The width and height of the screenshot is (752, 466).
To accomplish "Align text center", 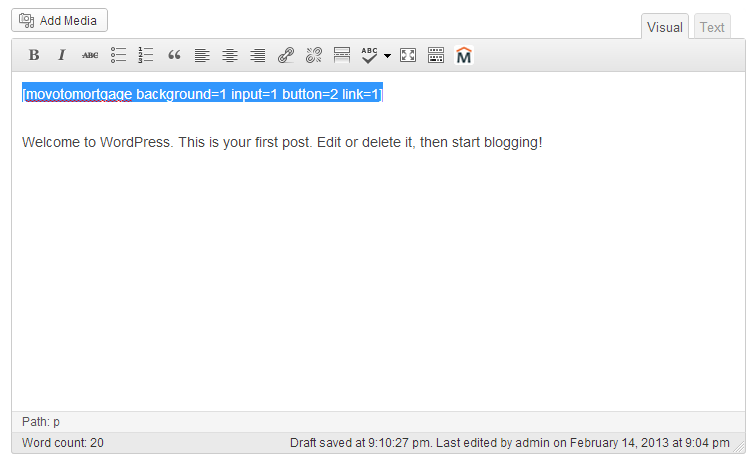I will pyautogui.click(x=230, y=56).
